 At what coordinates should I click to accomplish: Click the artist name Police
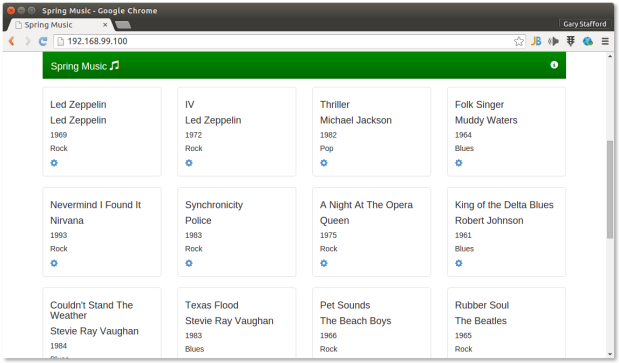click(x=198, y=221)
